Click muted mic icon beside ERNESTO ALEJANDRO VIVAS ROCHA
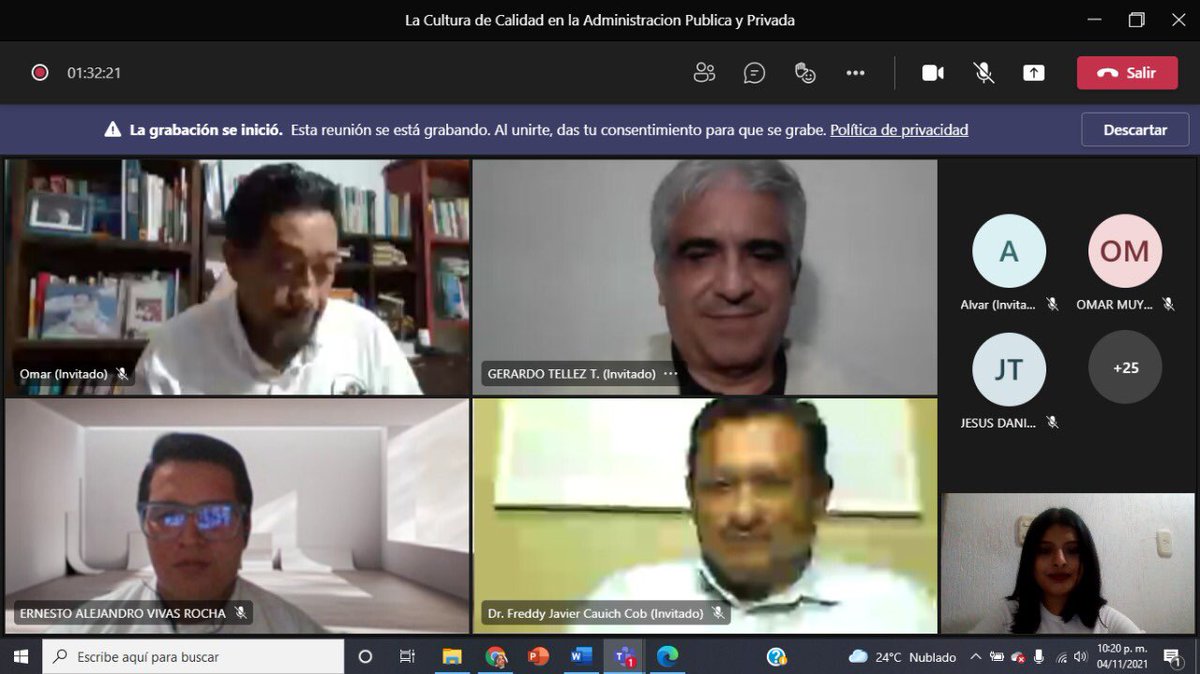This screenshot has height=674, width=1200. tap(240, 613)
